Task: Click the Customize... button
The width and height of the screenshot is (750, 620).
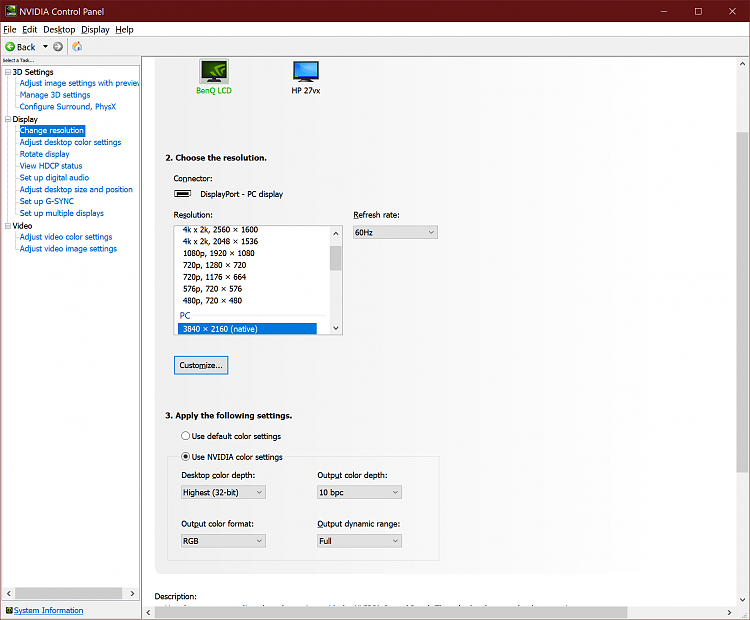Action: point(201,365)
